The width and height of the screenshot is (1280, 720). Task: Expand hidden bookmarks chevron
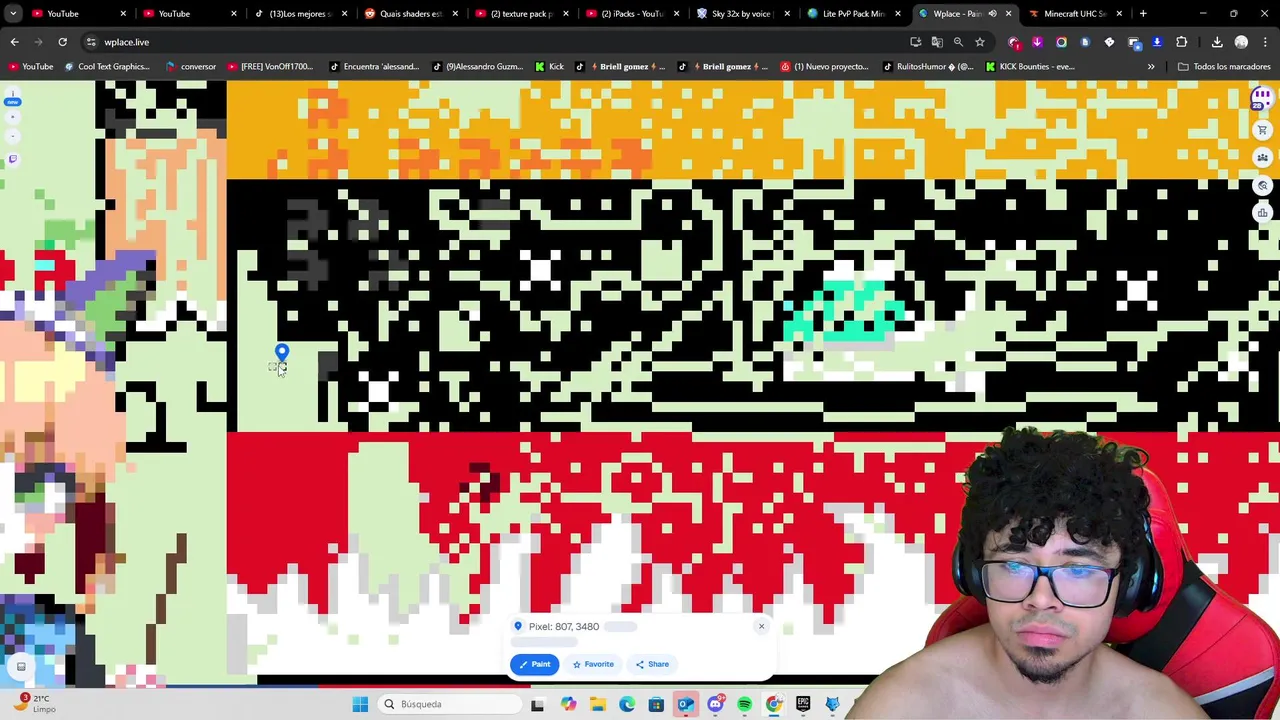tap(1151, 67)
